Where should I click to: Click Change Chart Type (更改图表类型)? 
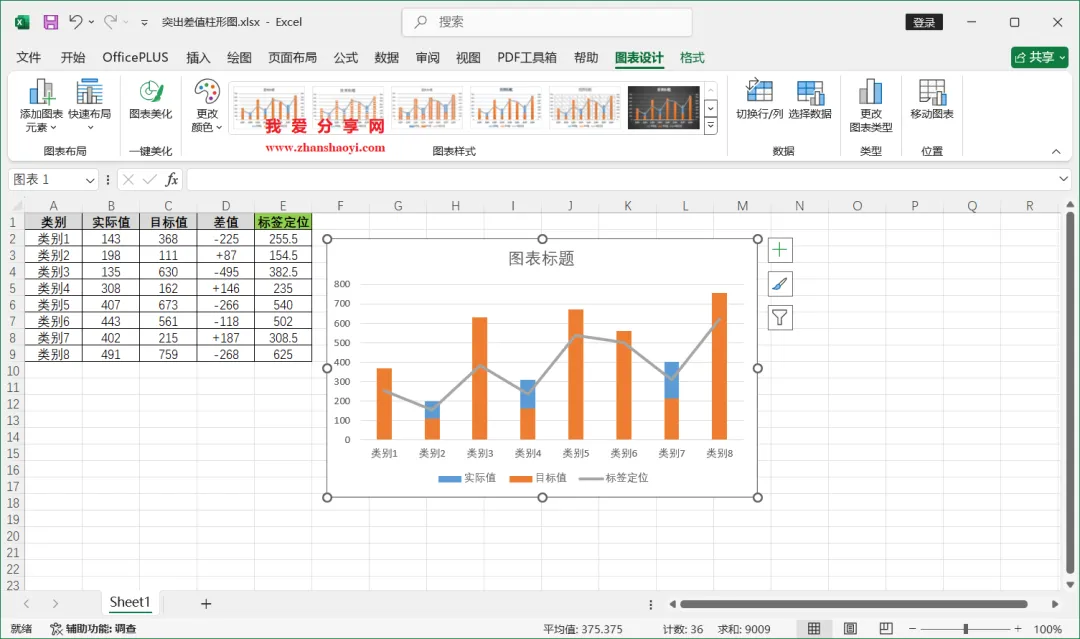(x=871, y=105)
